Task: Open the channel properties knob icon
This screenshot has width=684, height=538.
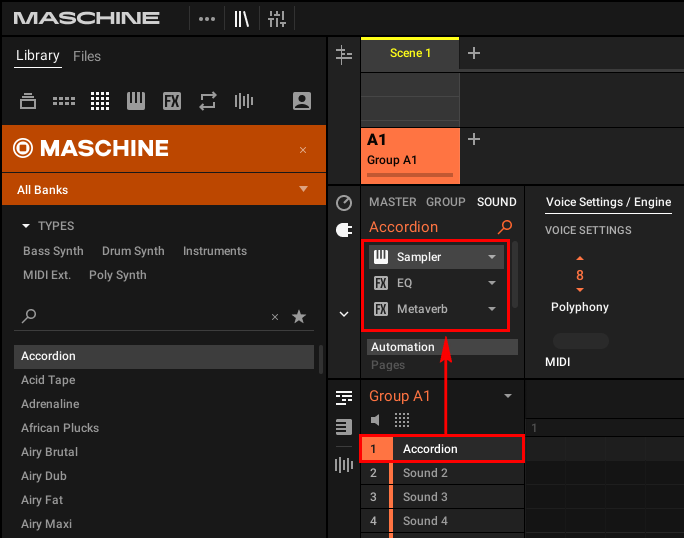Action: pyautogui.click(x=344, y=203)
